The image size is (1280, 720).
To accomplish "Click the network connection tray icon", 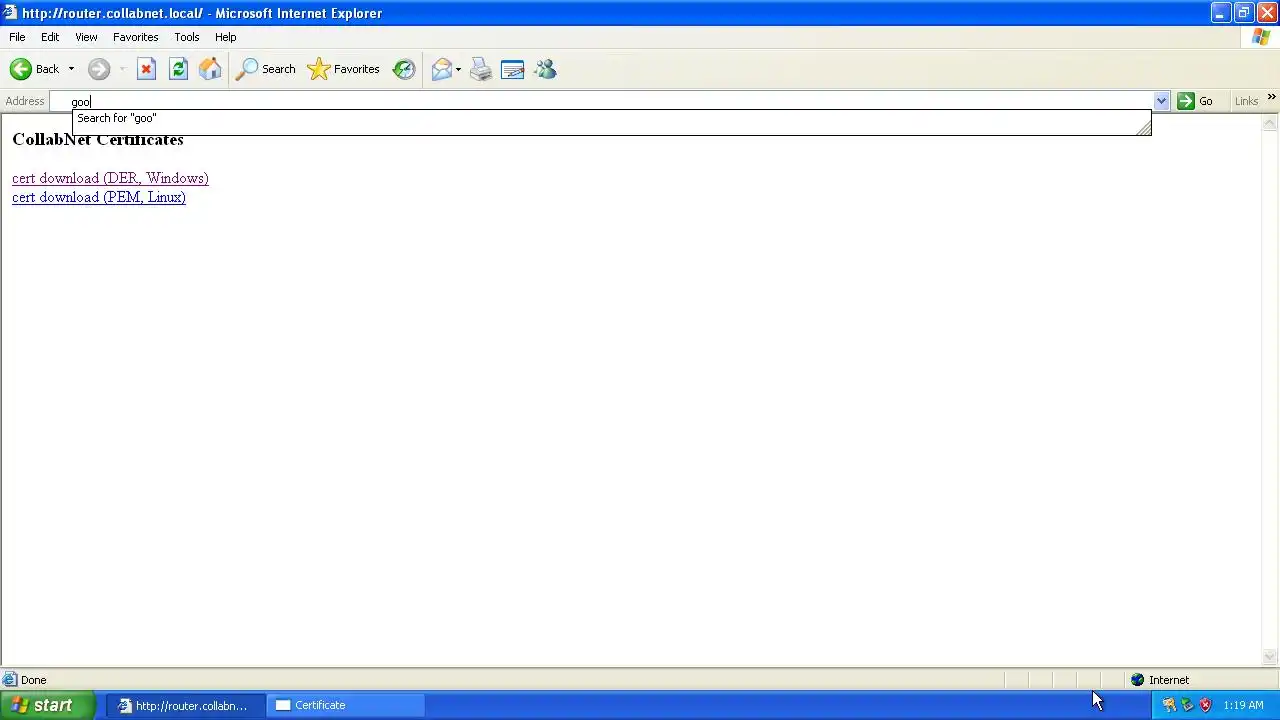I will coord(1187,705).
